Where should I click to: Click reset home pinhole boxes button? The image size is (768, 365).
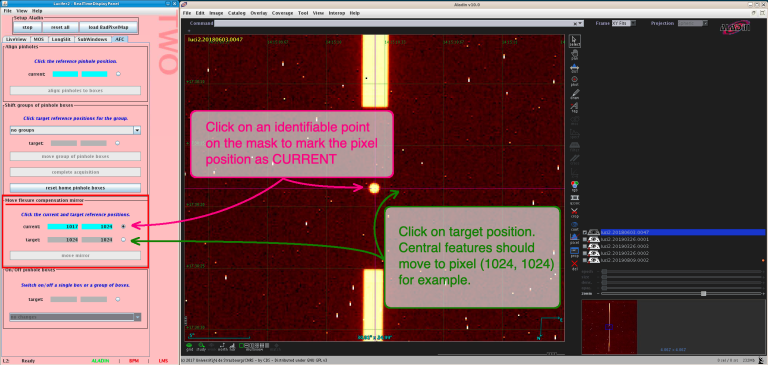click(75, 188)
